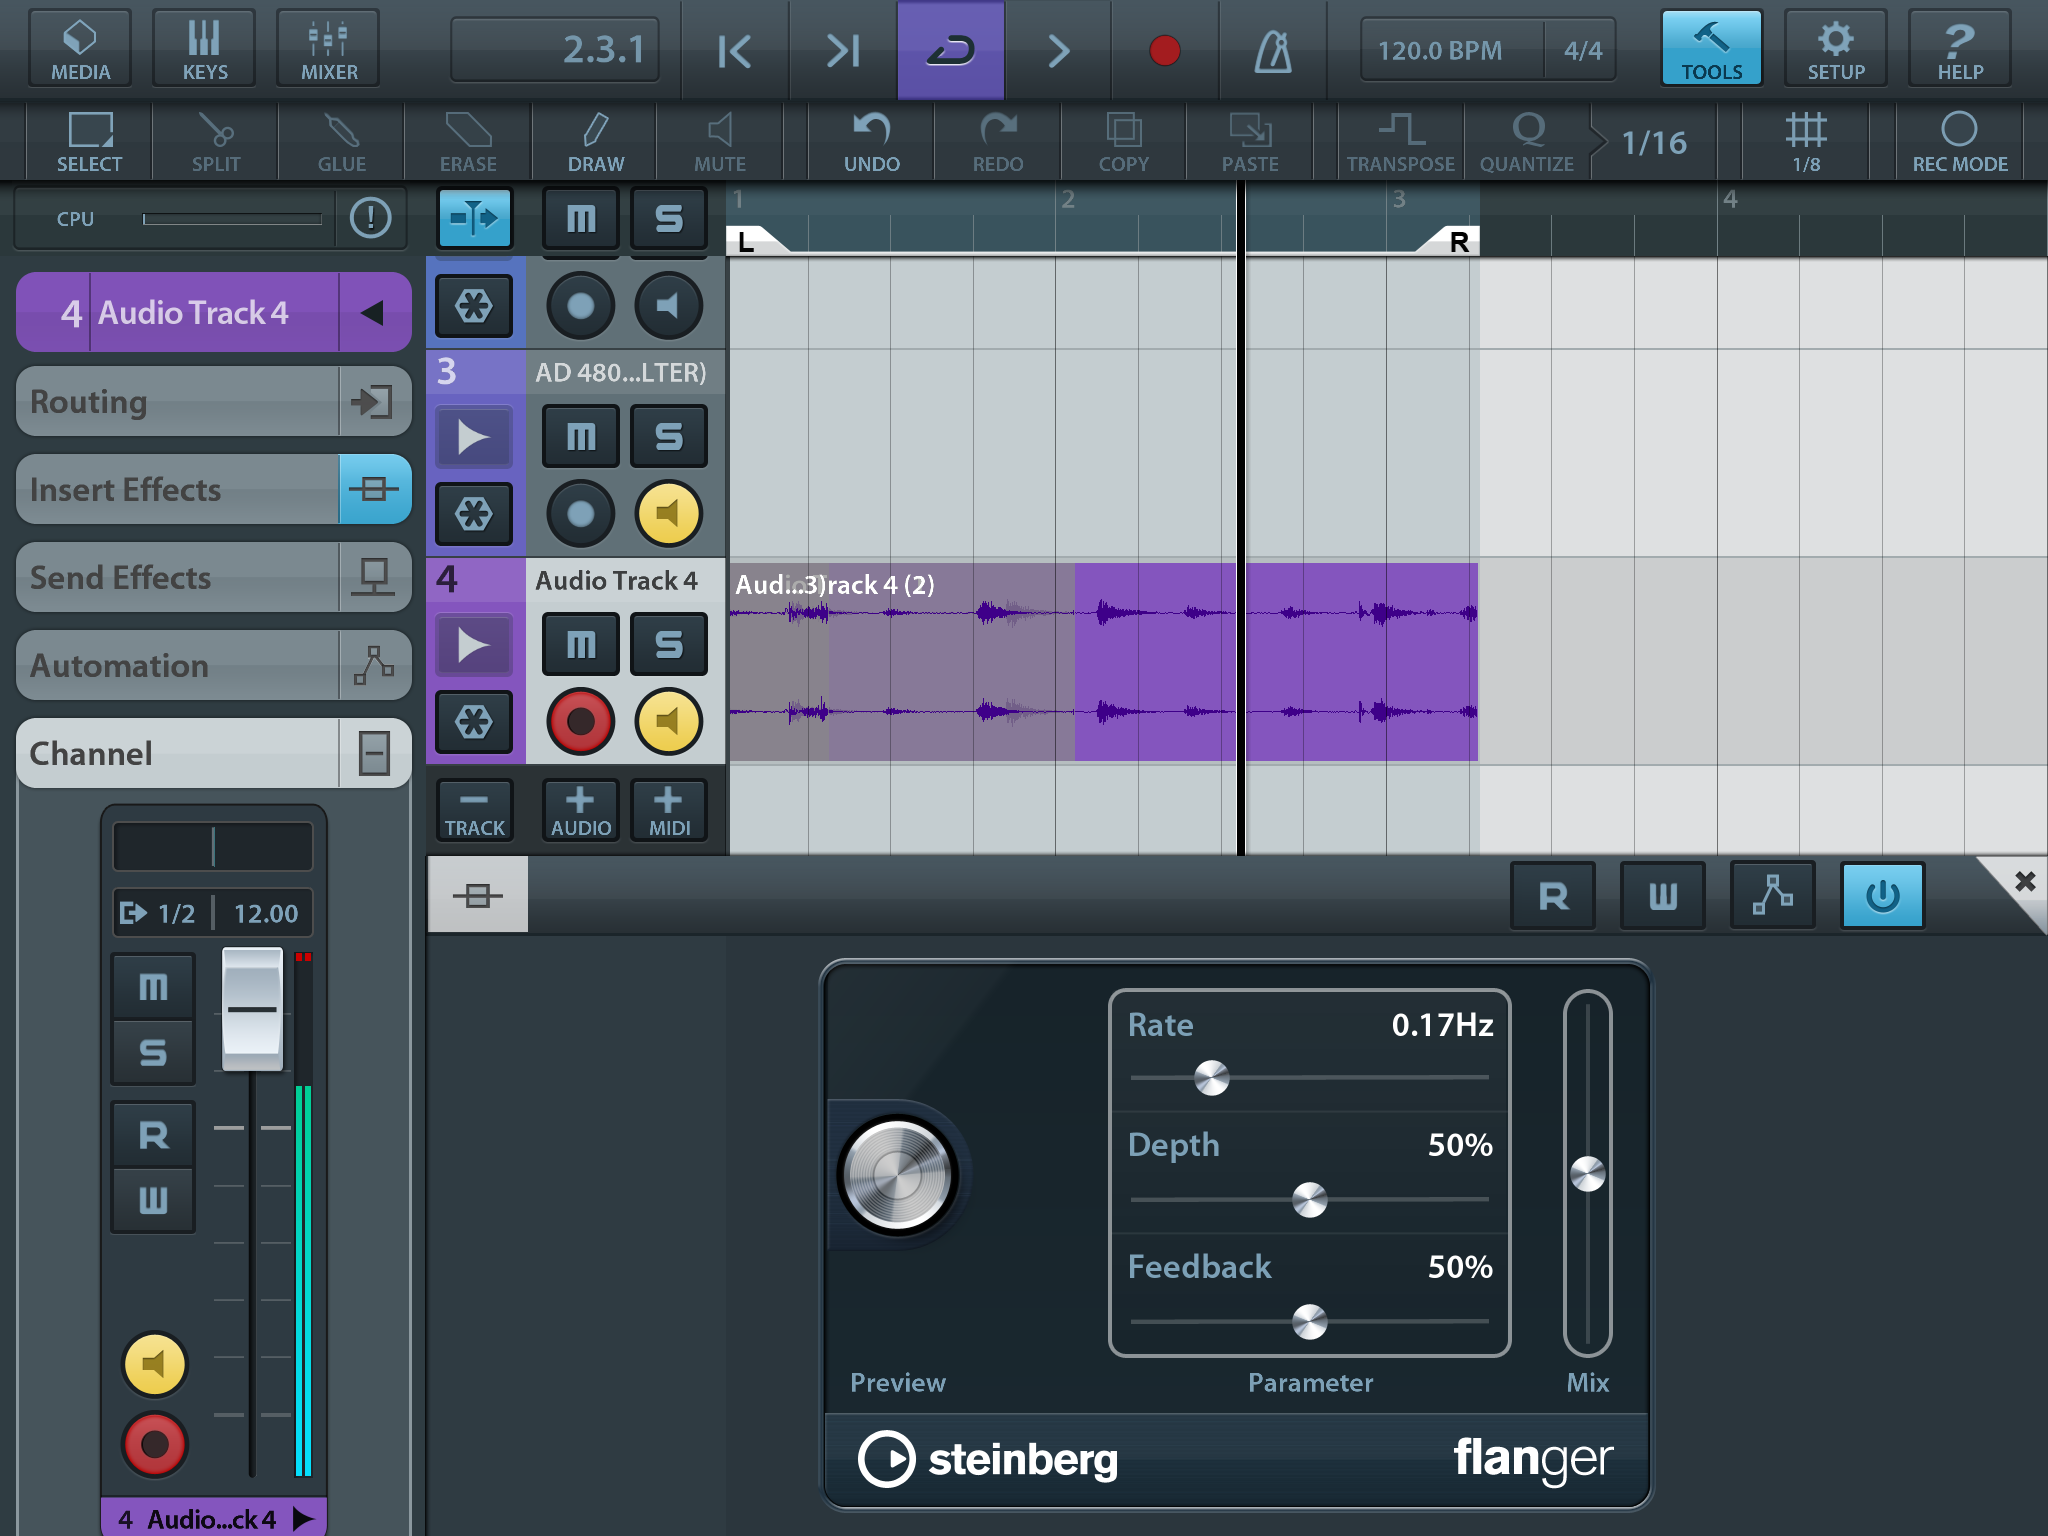Jump to right locator transport button
Screen dimensions: 2048x1536
pyautogui.click(x=843, y=50)
